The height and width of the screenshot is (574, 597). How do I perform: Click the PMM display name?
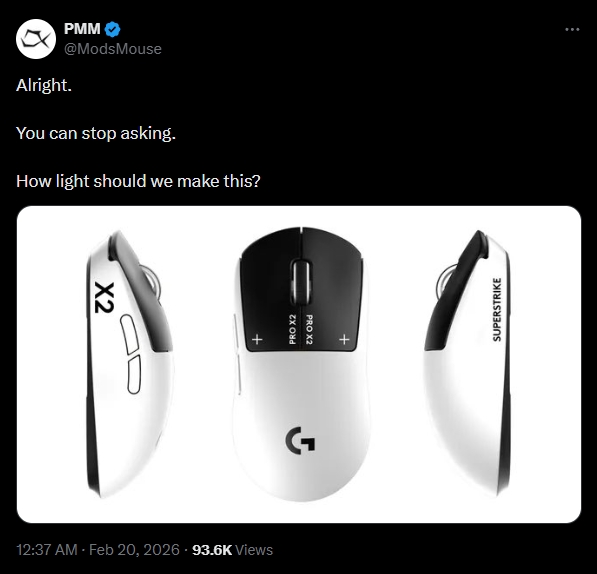(x=82, y=29)
